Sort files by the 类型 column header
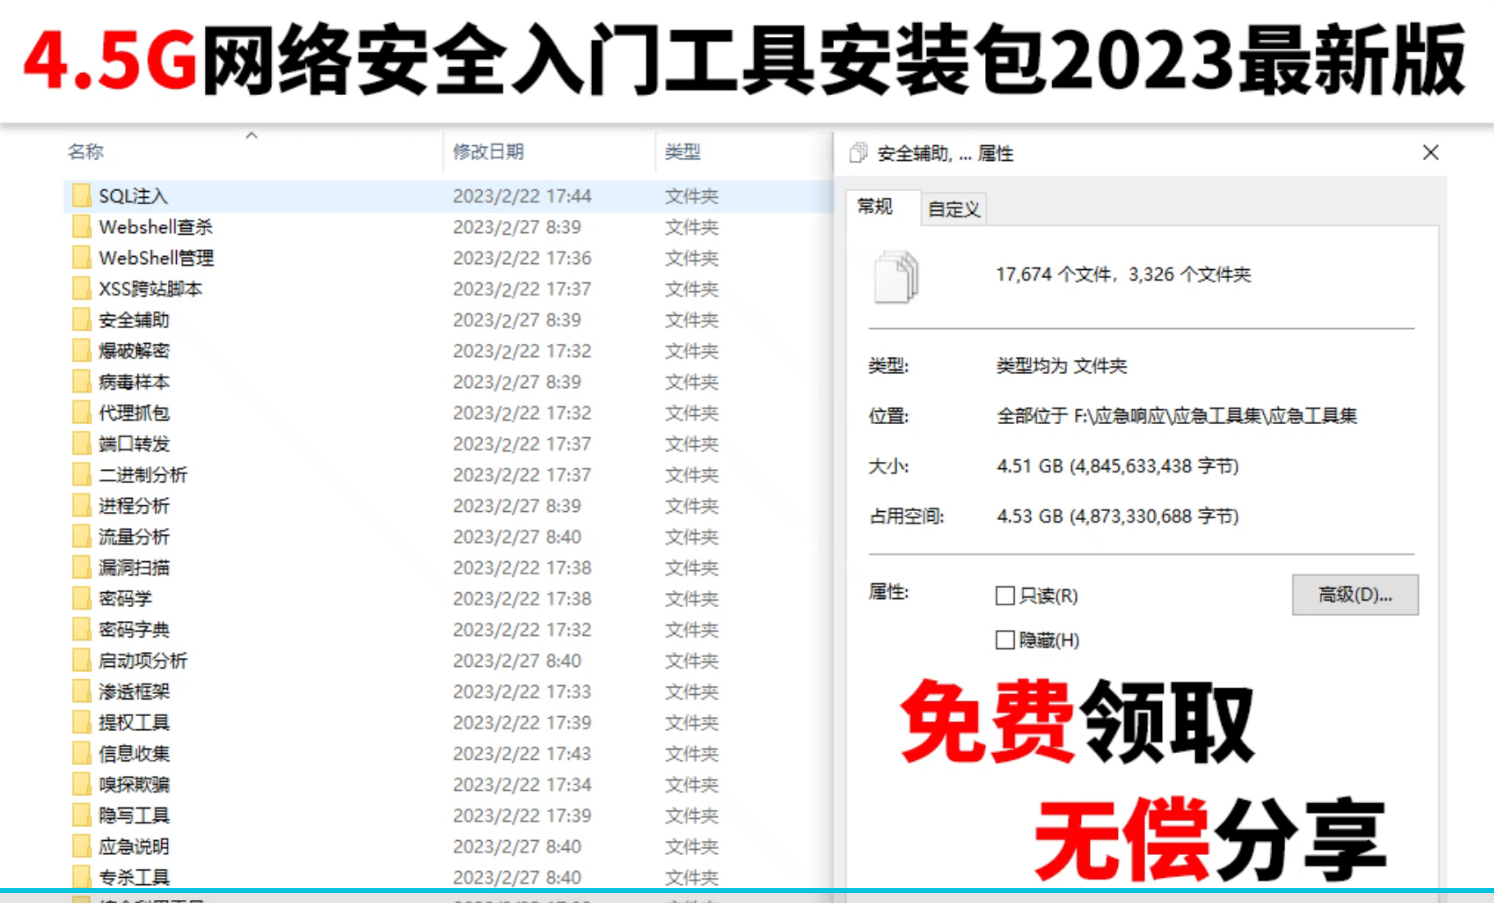Screen dimensions: 1494x903 coord(681,151)
